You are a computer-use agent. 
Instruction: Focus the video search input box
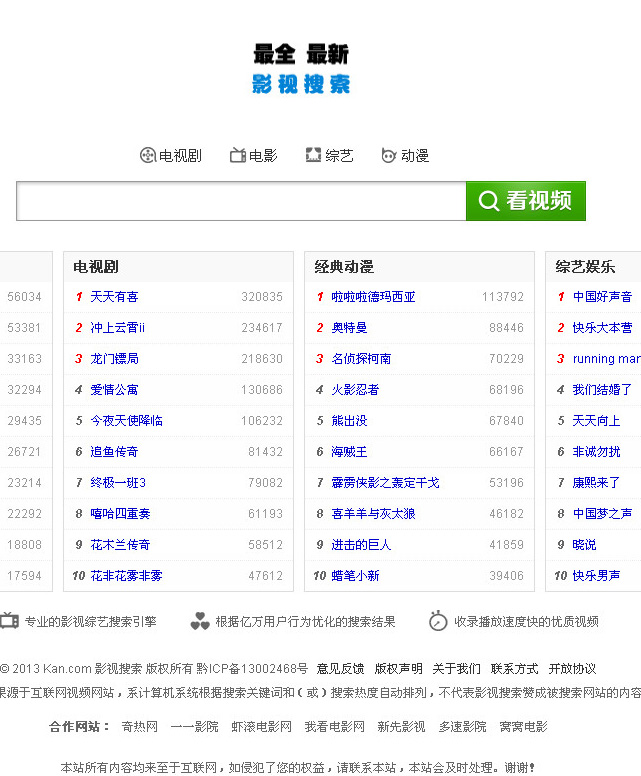[241, 201]
